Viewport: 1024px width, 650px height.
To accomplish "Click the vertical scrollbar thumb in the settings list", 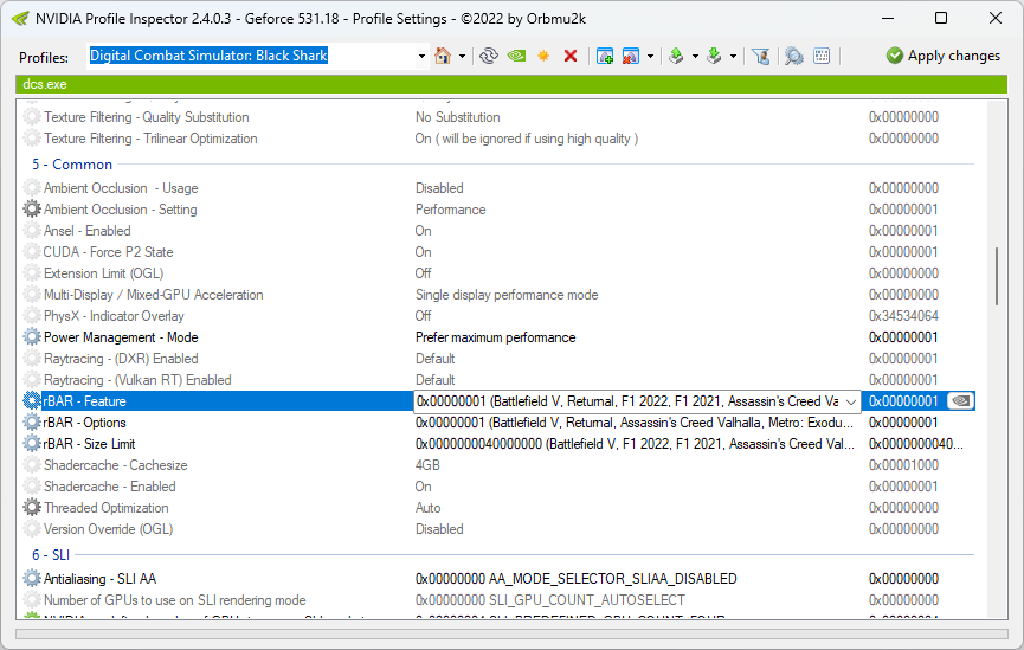I will (997, 275).
